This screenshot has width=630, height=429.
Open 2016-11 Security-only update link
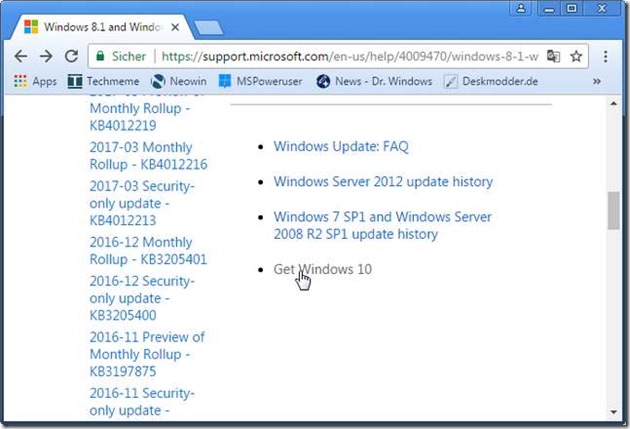(x=142, y=402)
